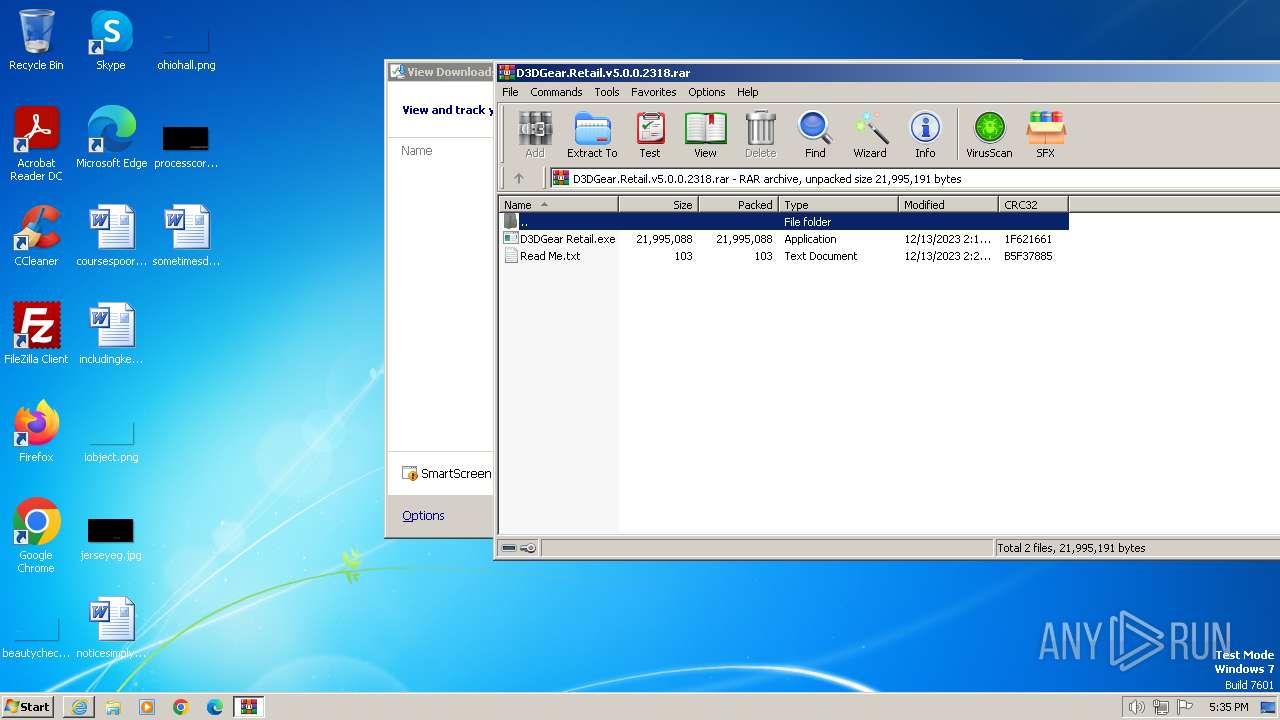The height and width of the screenshot is (720, 1280).
Task: Click the Add toolbar icon in WinRAR
Action: 535,135
